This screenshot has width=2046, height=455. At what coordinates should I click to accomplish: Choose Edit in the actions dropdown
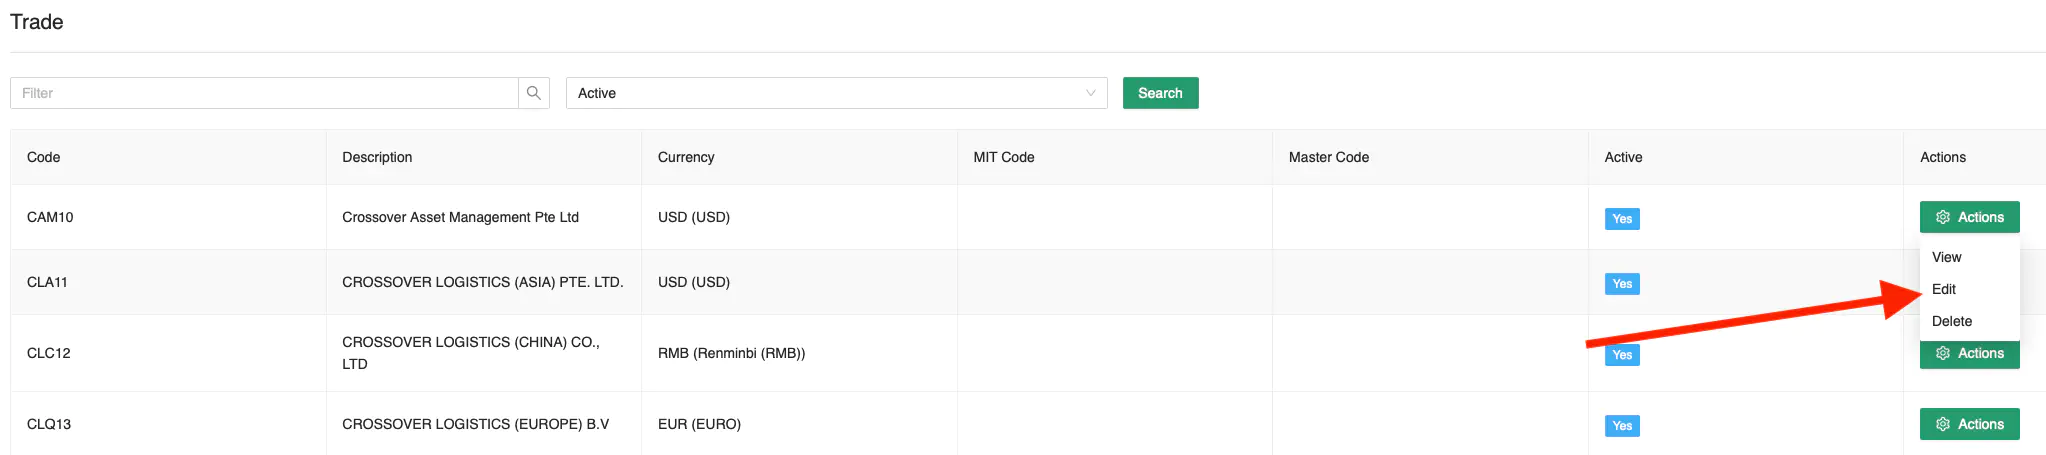(x=1943, y=289)
